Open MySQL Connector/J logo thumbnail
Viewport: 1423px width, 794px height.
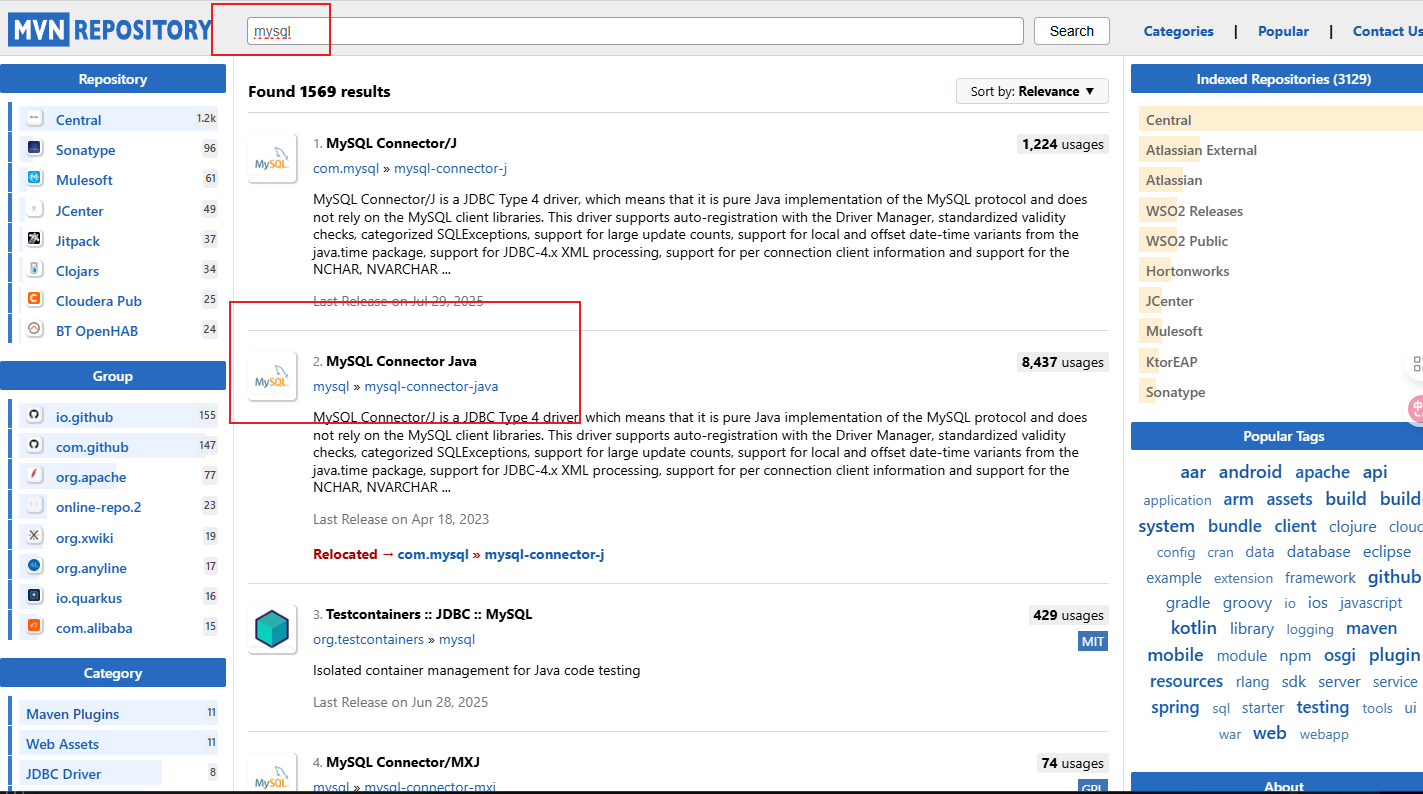(272, 158)
